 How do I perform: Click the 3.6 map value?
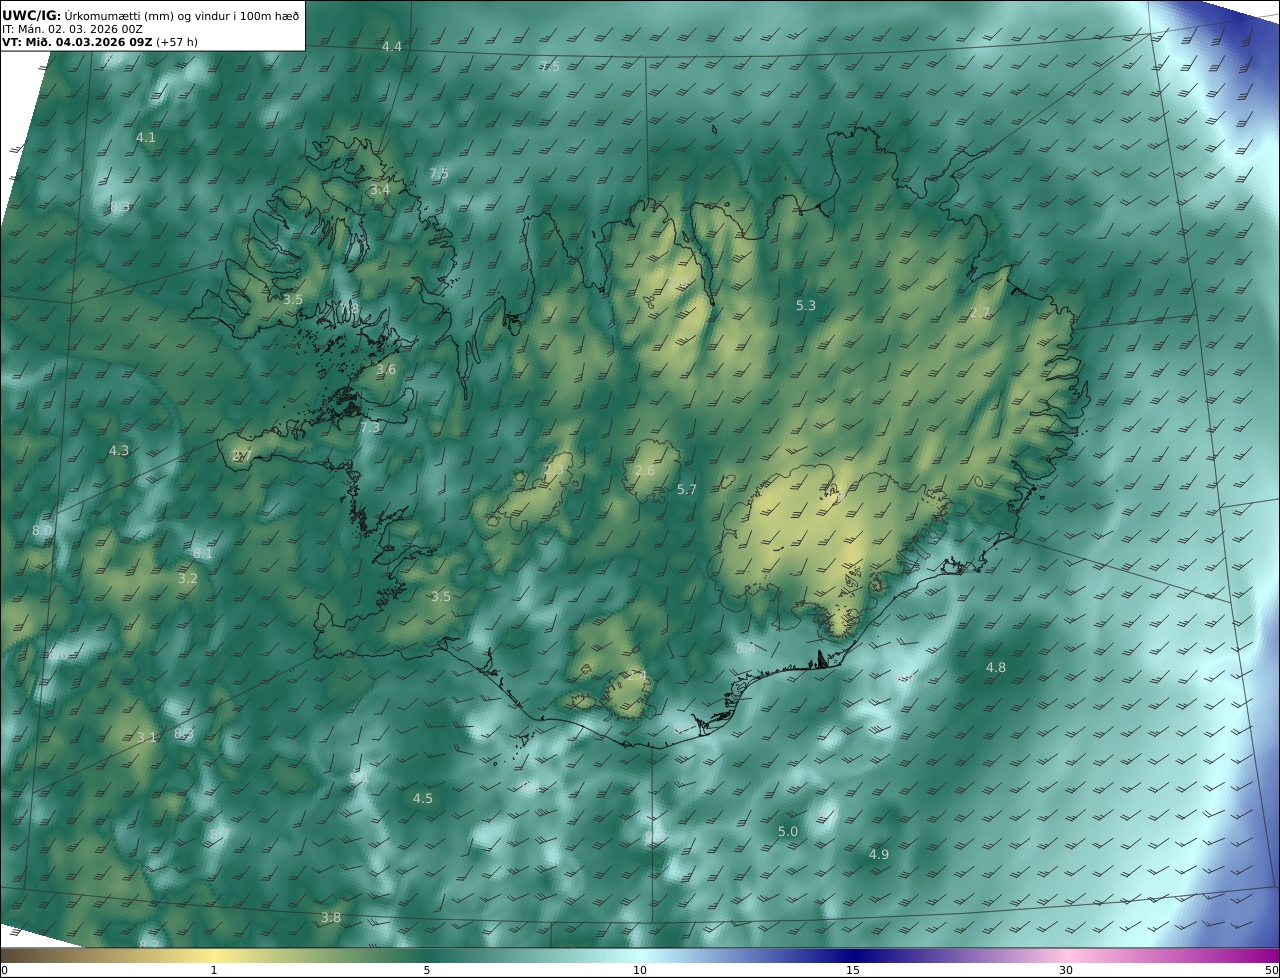(x=386, y=370)
